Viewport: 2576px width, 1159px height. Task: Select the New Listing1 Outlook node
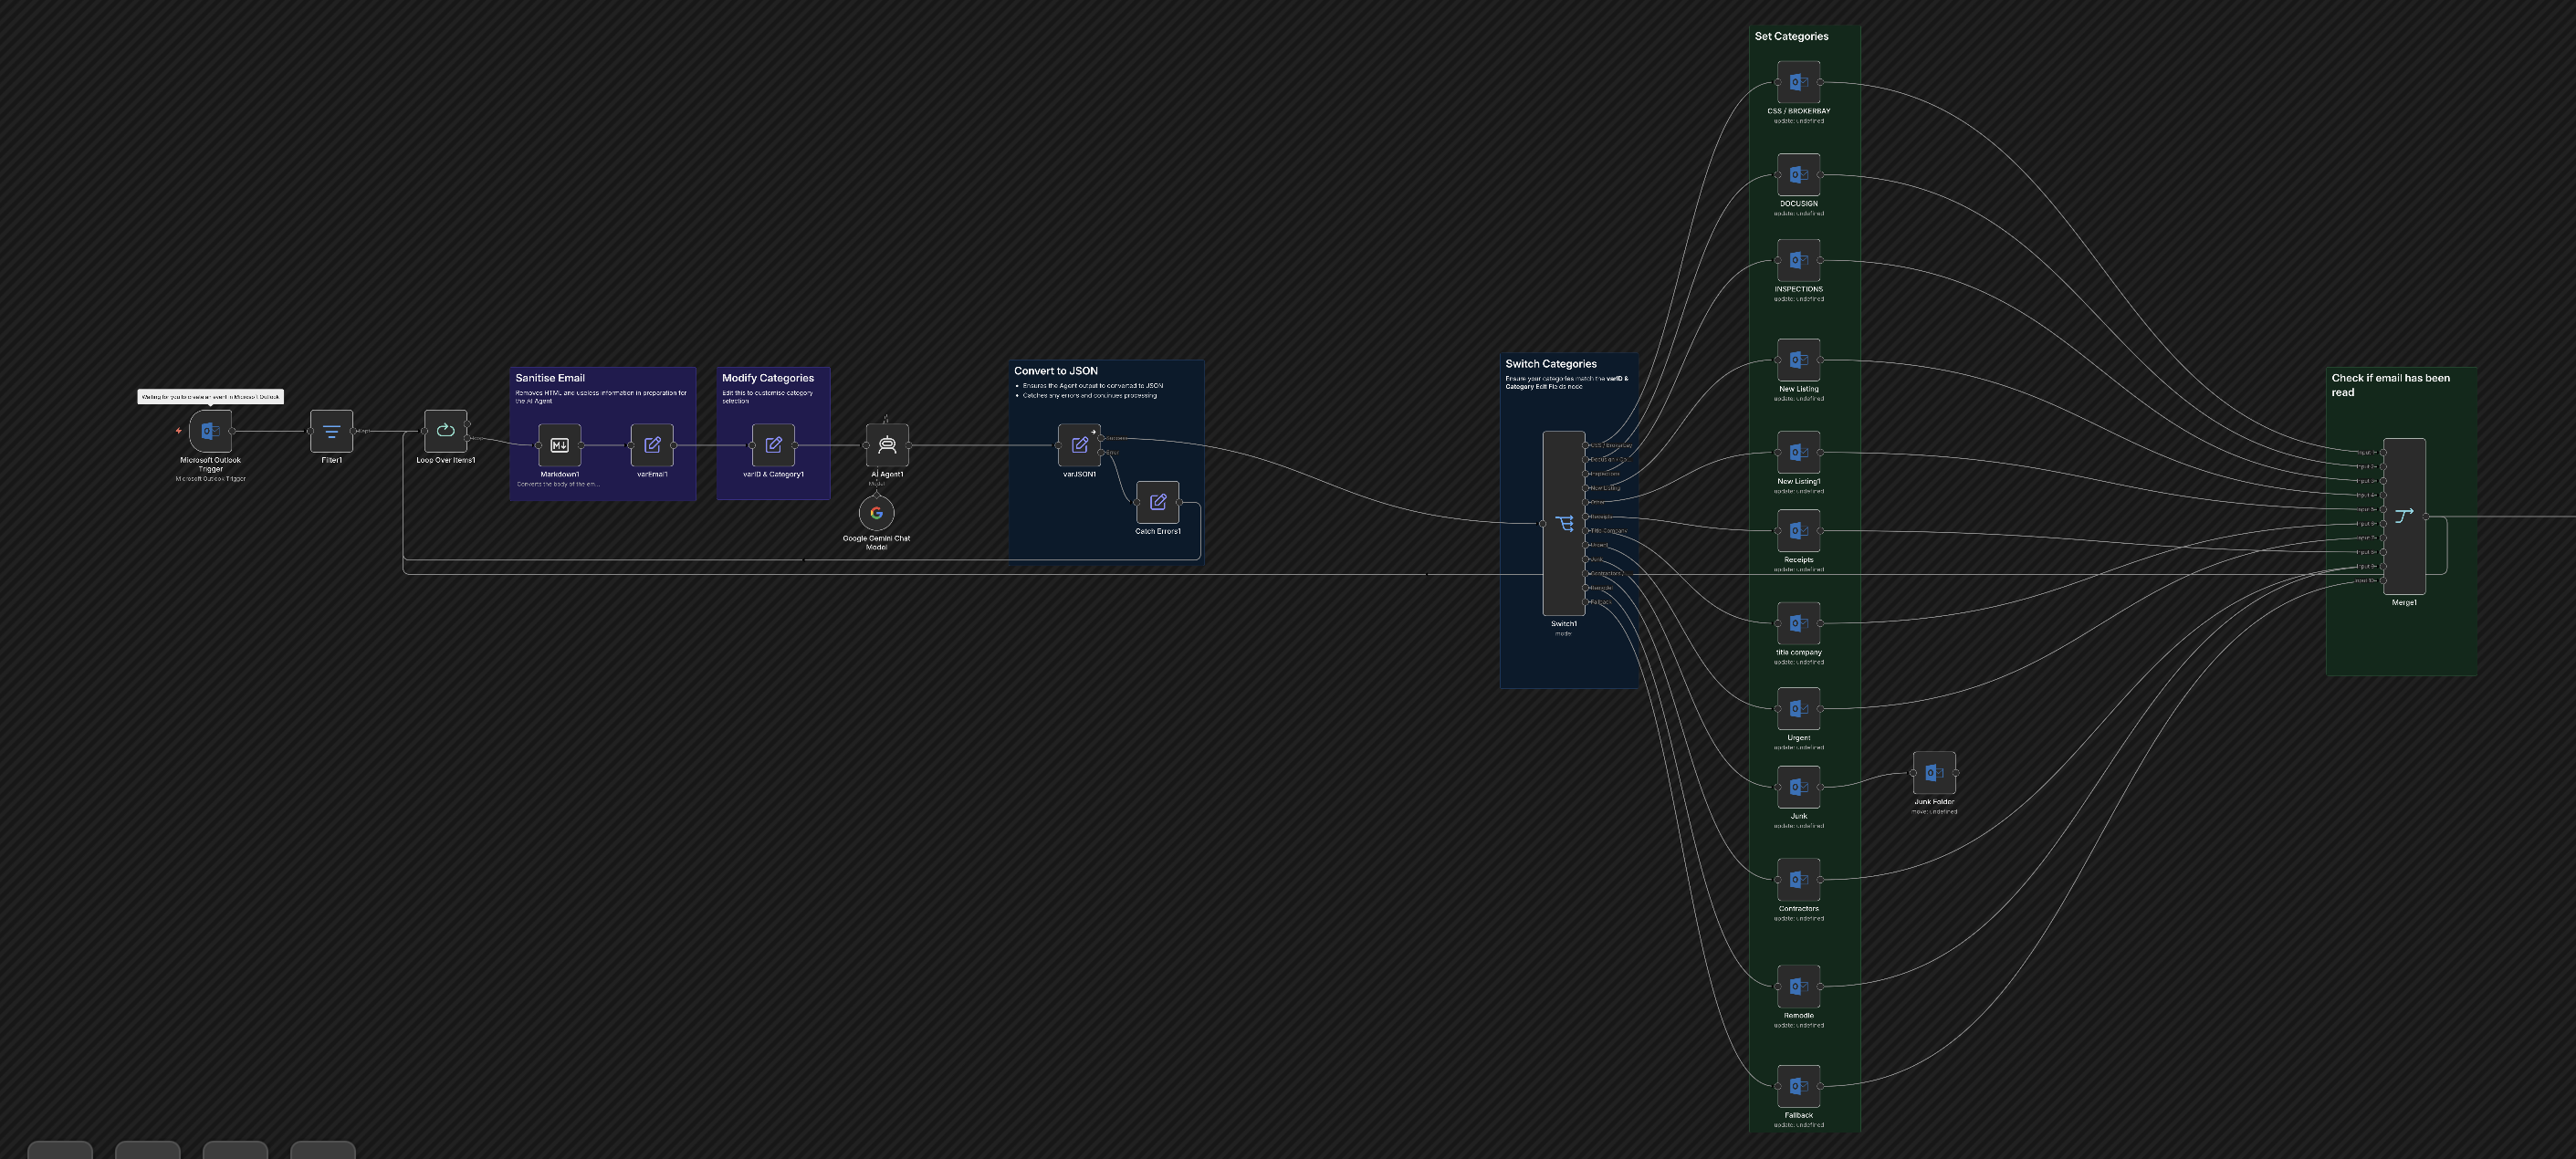pyautogui.click(x=1798, y=452)
